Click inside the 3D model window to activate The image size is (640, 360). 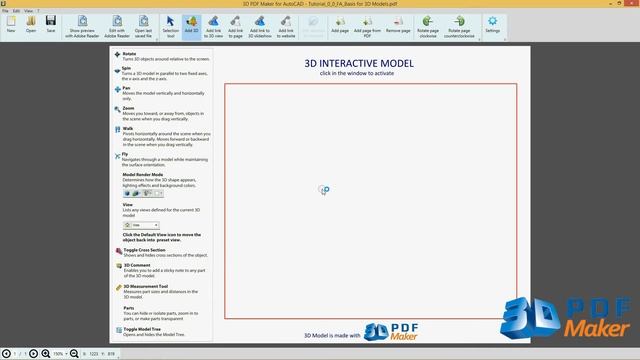click(x=370, y=201)
